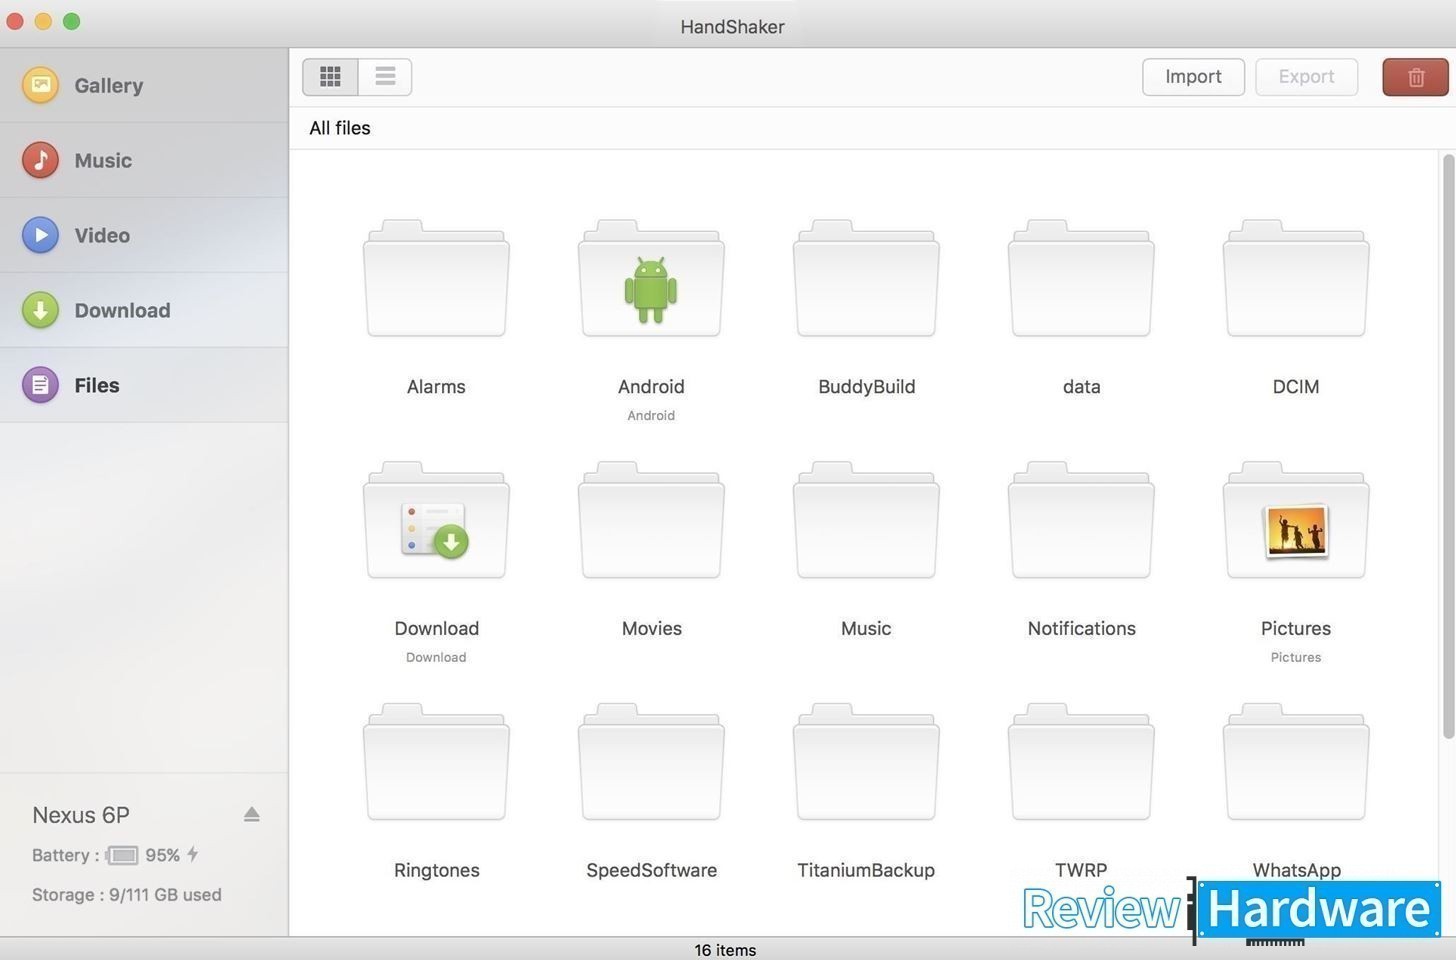The height and width of the screenshot is (960, 1456).
Task: Click the Nexus 6P device name
Action: point(81,815)
